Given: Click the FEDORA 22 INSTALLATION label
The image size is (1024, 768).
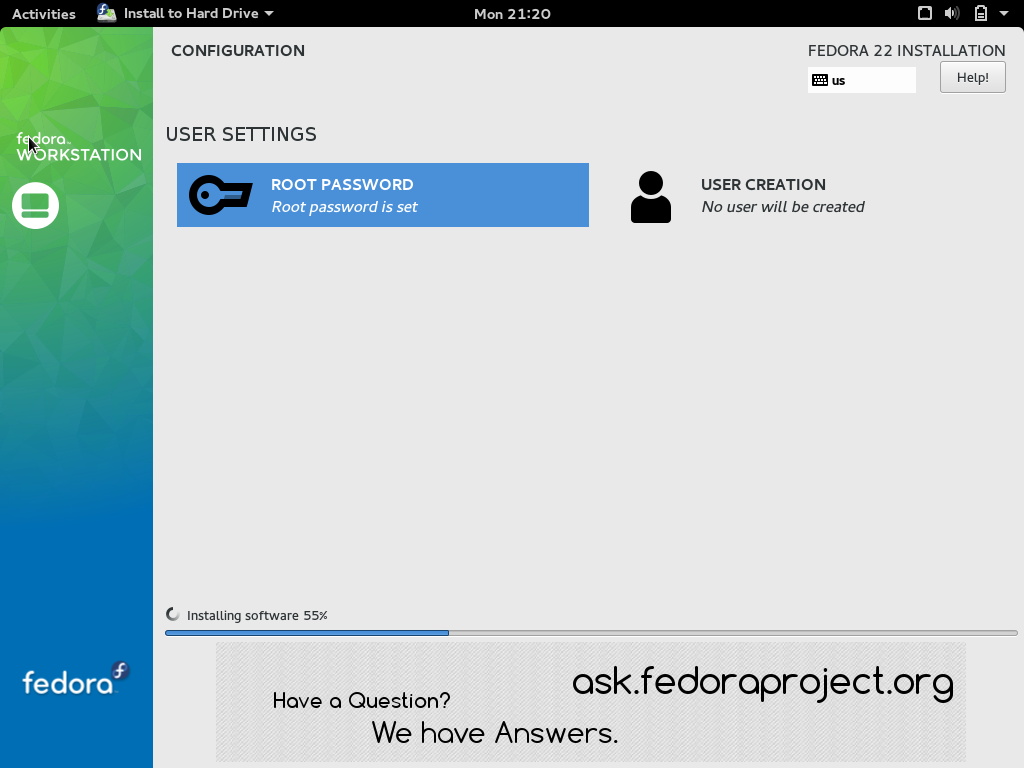Looking at the screenshot, I should tap(906, 51).
